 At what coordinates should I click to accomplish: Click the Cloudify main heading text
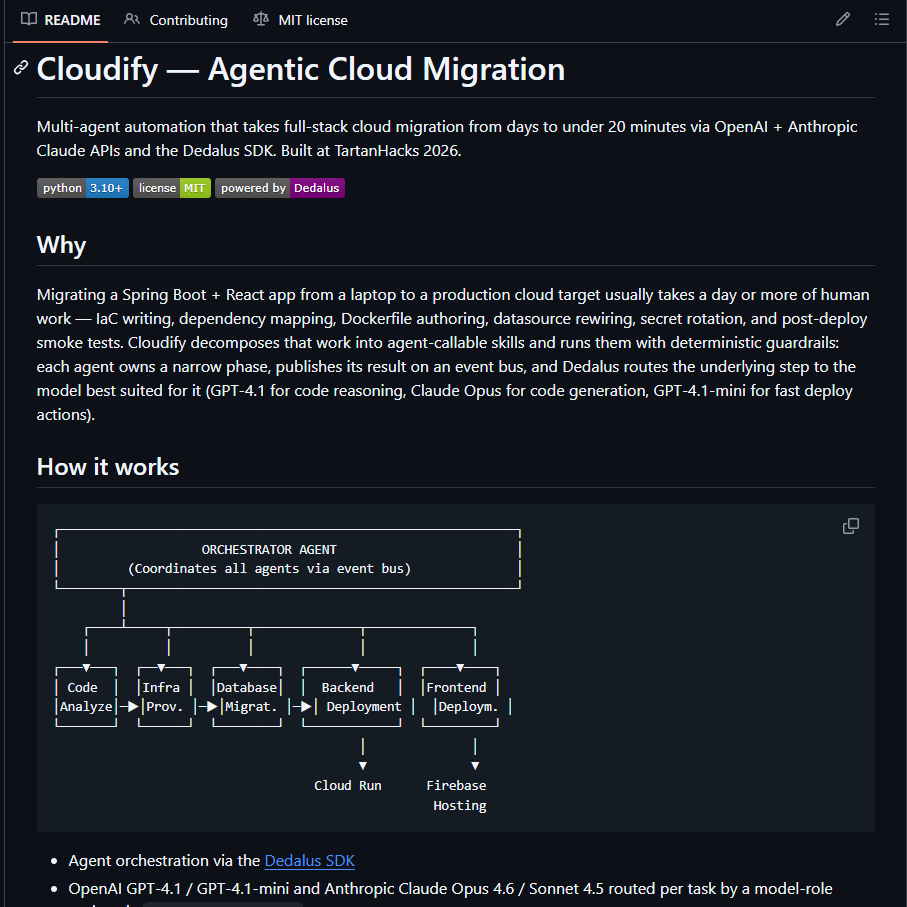pyautogui.click(x=300, y=69)
